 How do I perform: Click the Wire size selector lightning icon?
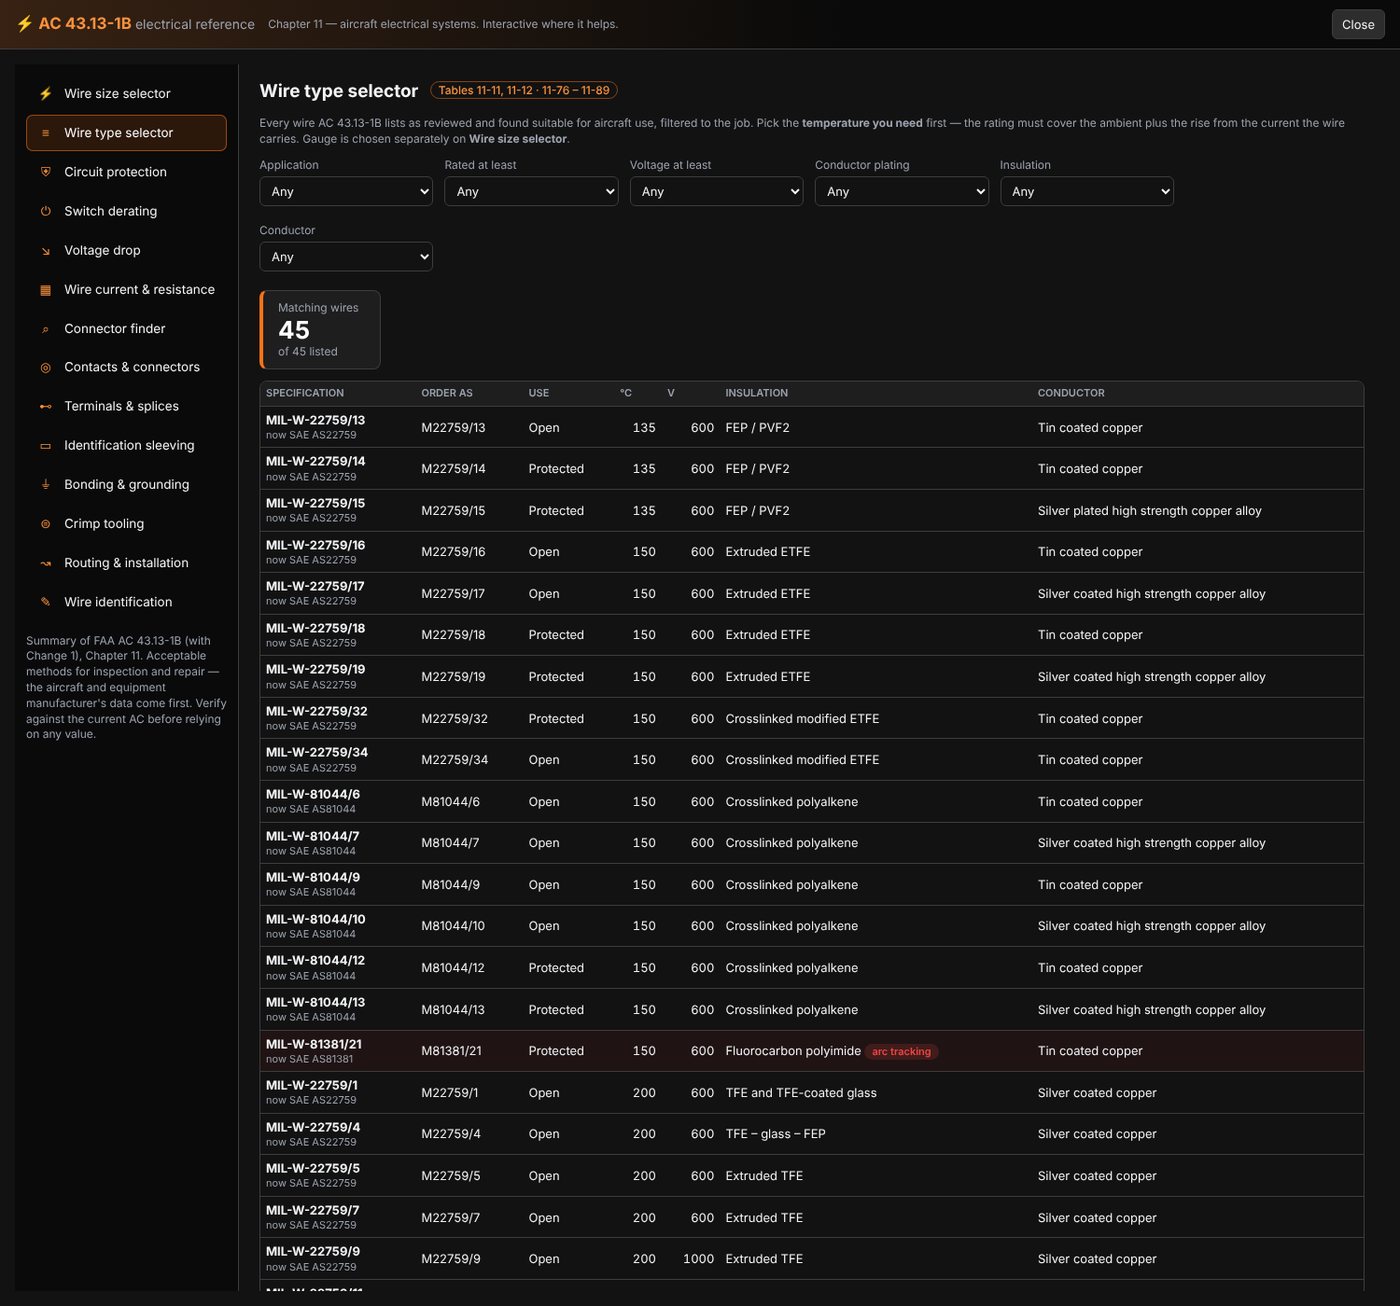point(45,94)
